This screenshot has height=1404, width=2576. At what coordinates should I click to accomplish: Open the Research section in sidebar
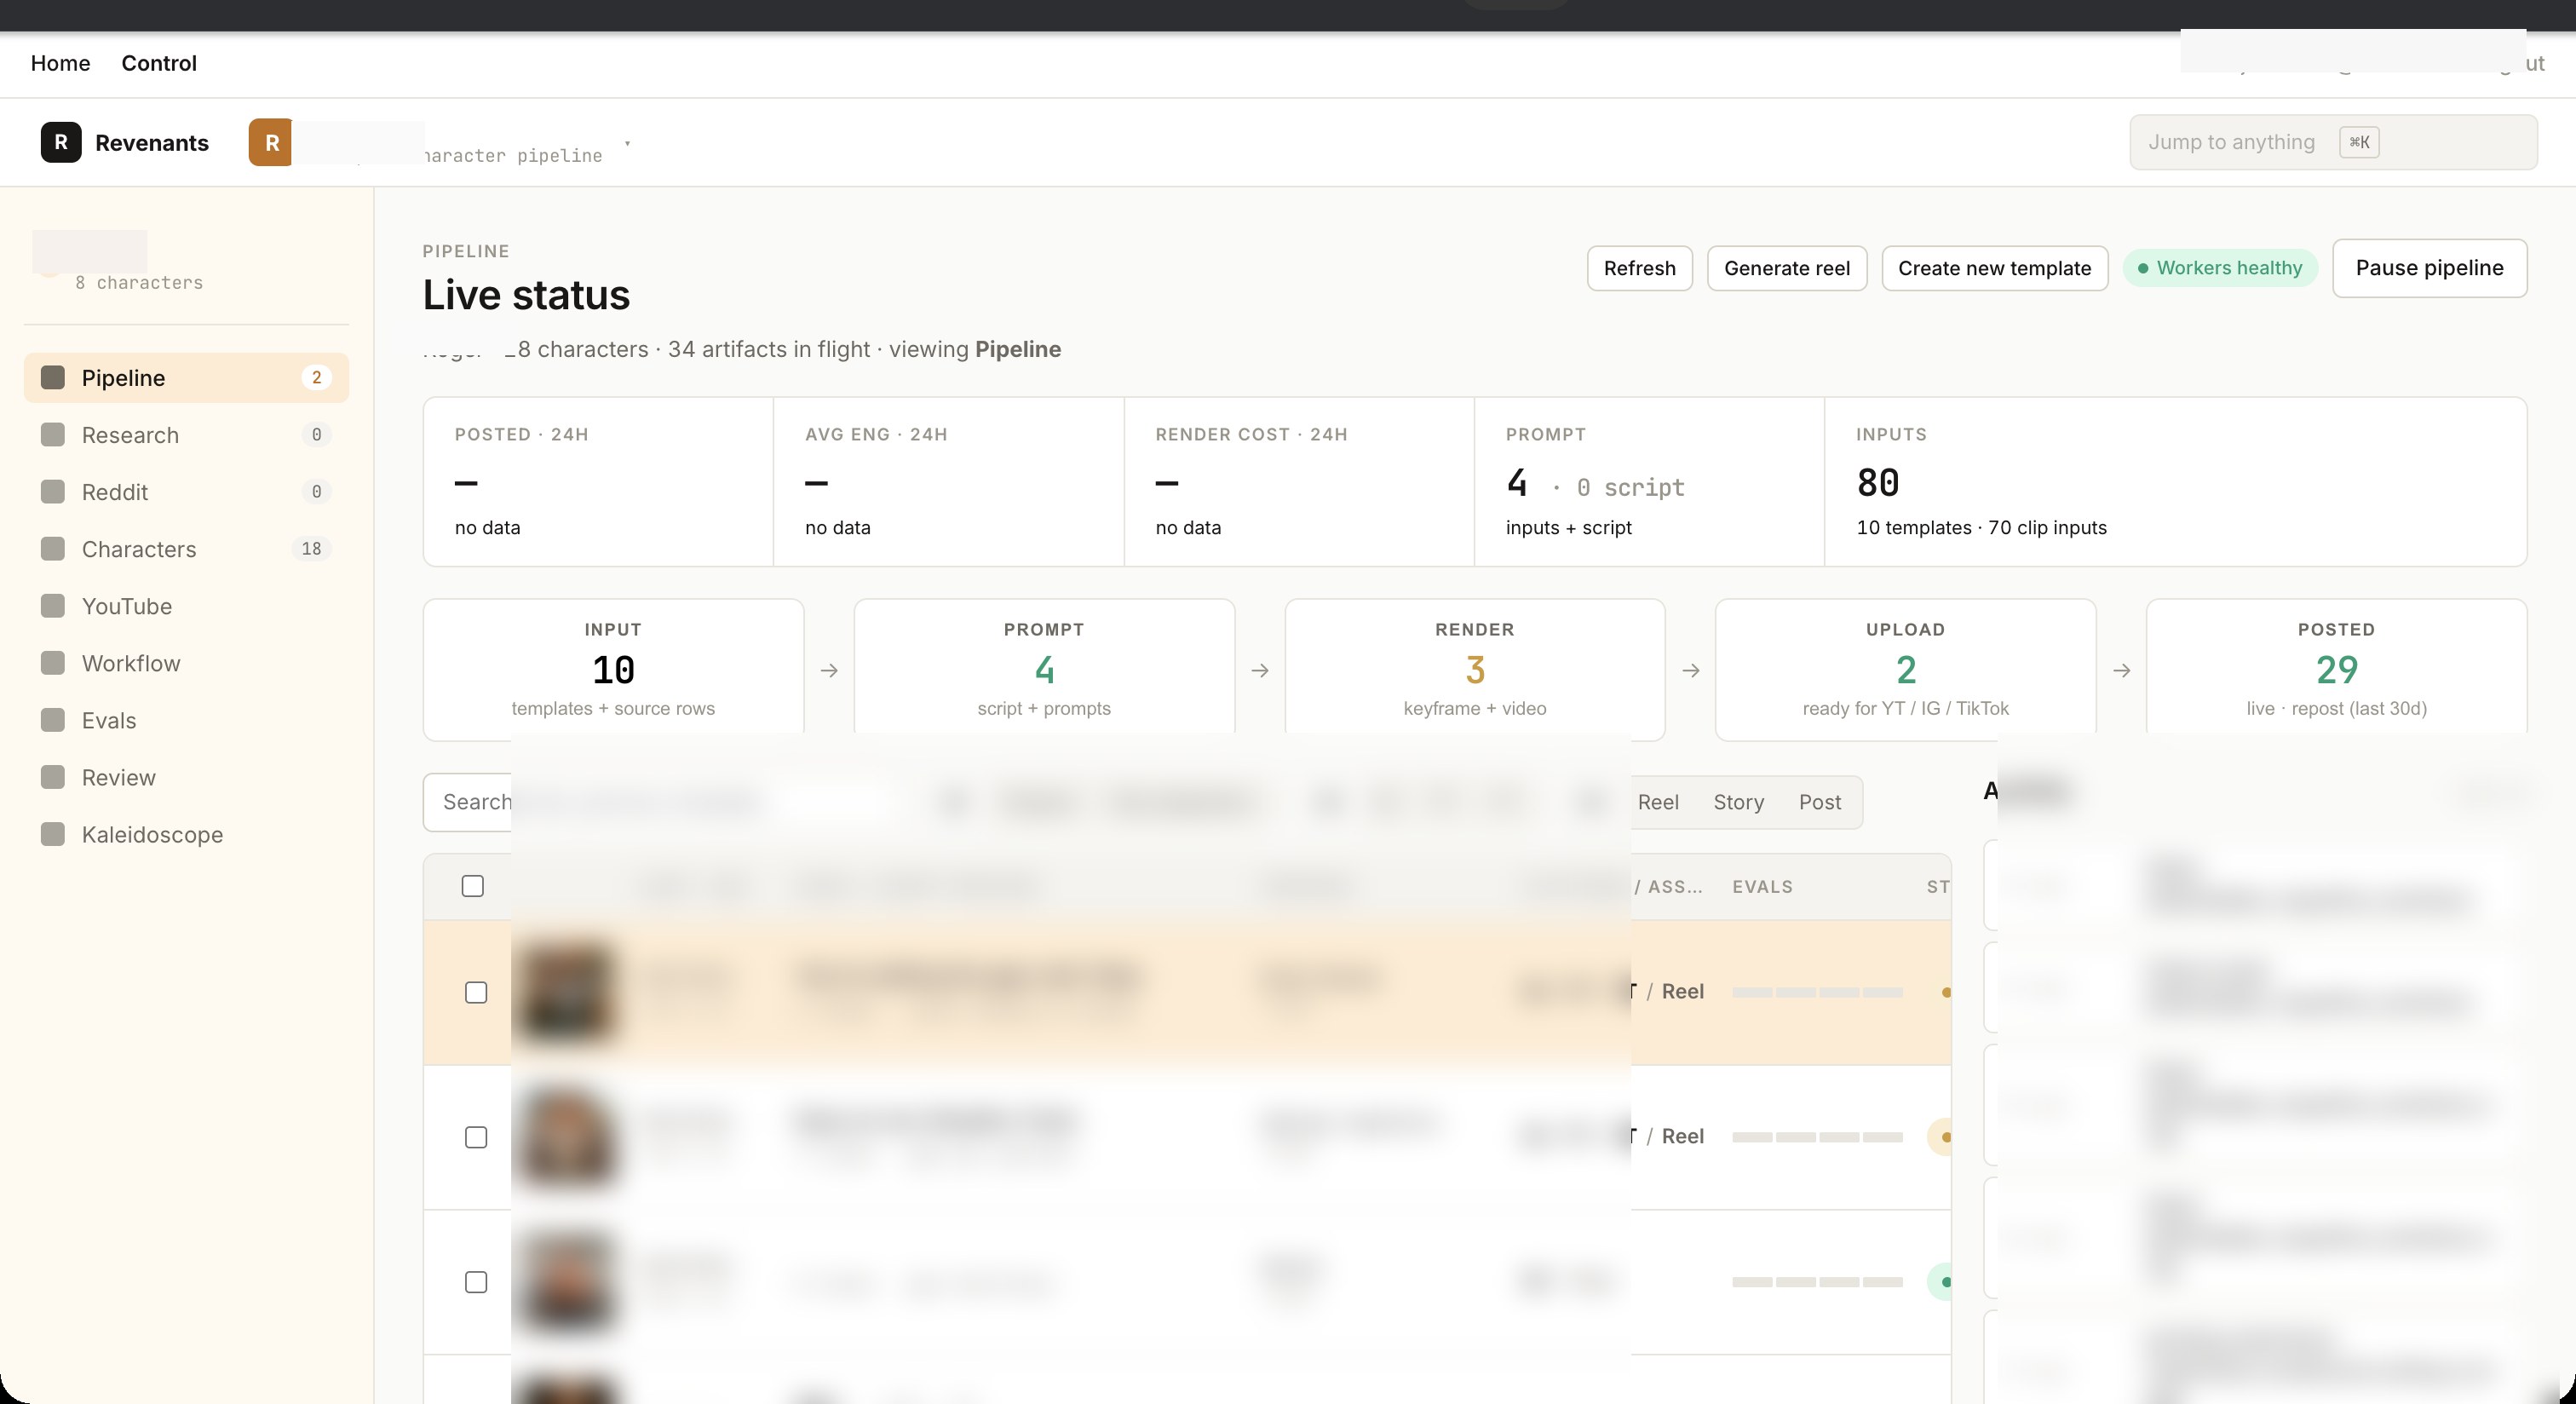186,434
